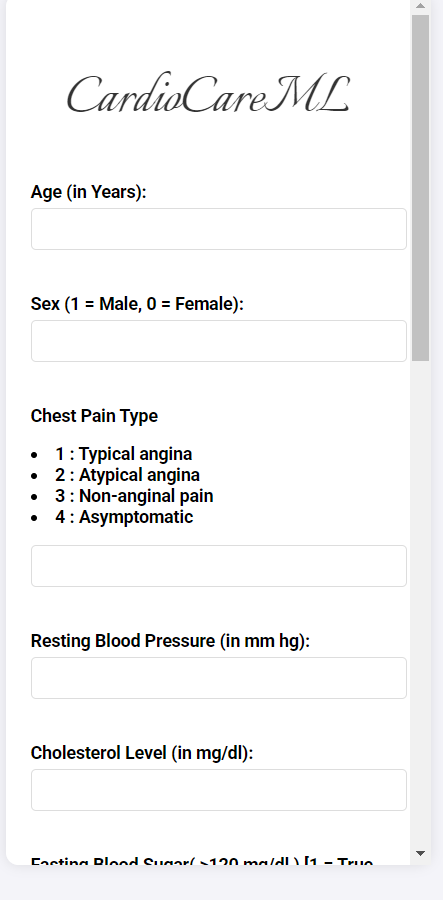This screenshot has height=900, width=443.
Task: Click the Cholesterol Level input box
Action: tap(219, 790)
